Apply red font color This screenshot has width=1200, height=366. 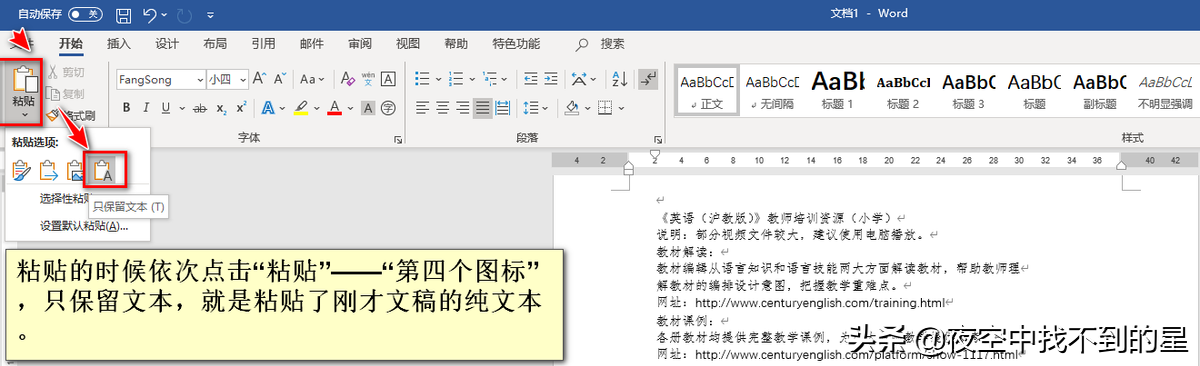click(334, 107)
